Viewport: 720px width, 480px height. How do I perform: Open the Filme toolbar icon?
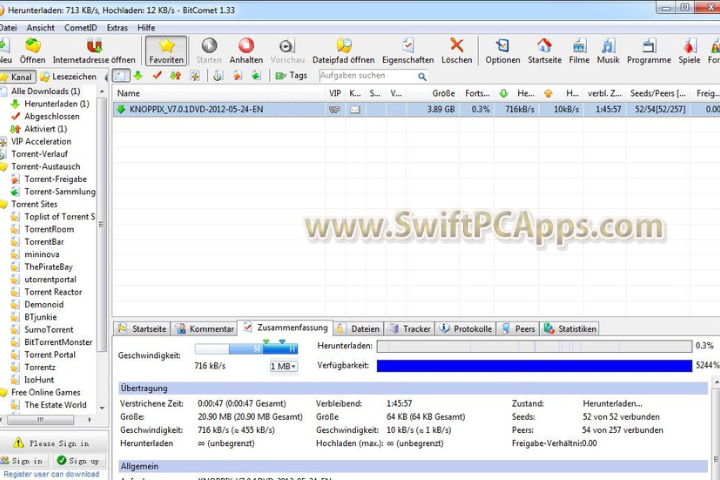point(579,51)
